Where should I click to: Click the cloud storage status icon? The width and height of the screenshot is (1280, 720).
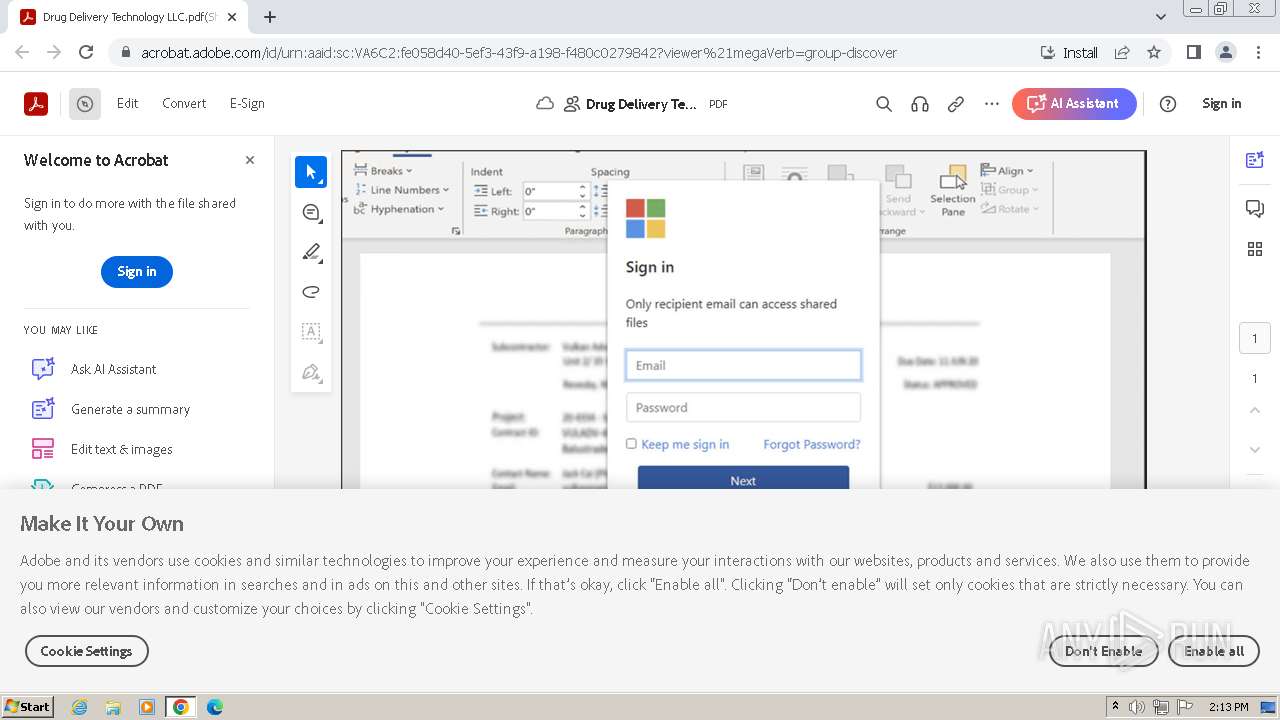tap(545, 104)
